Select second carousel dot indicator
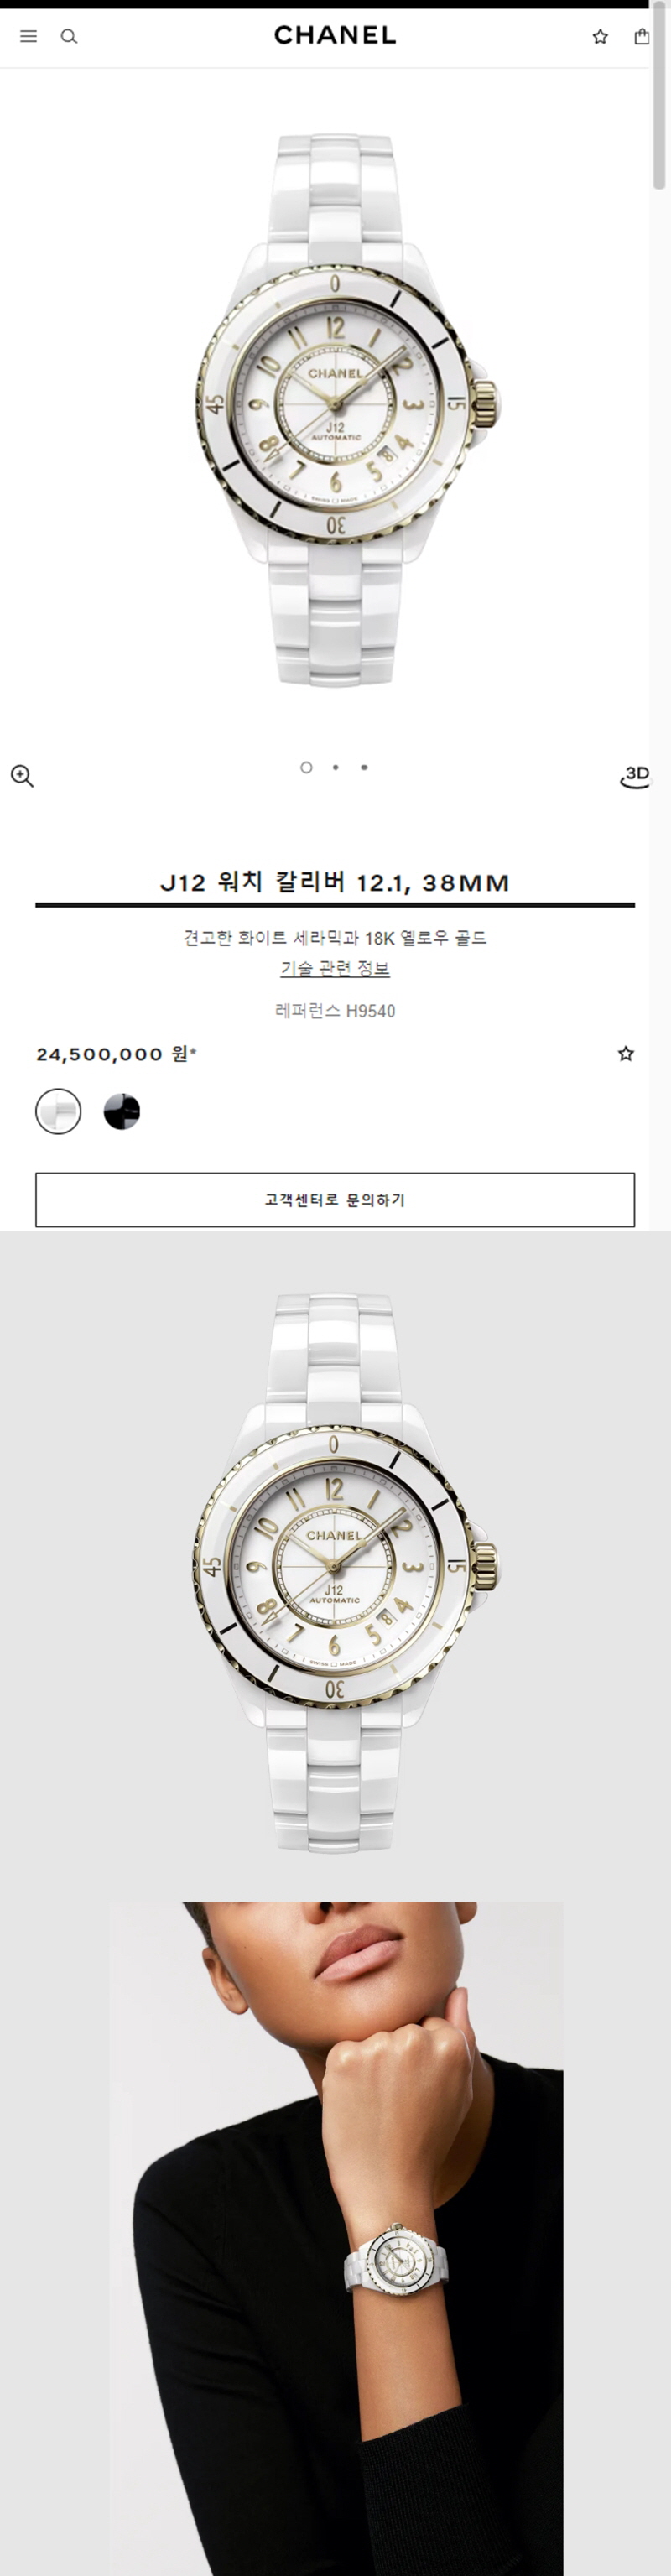Screen dimensions: 671x2576 (x=335, y=767)
